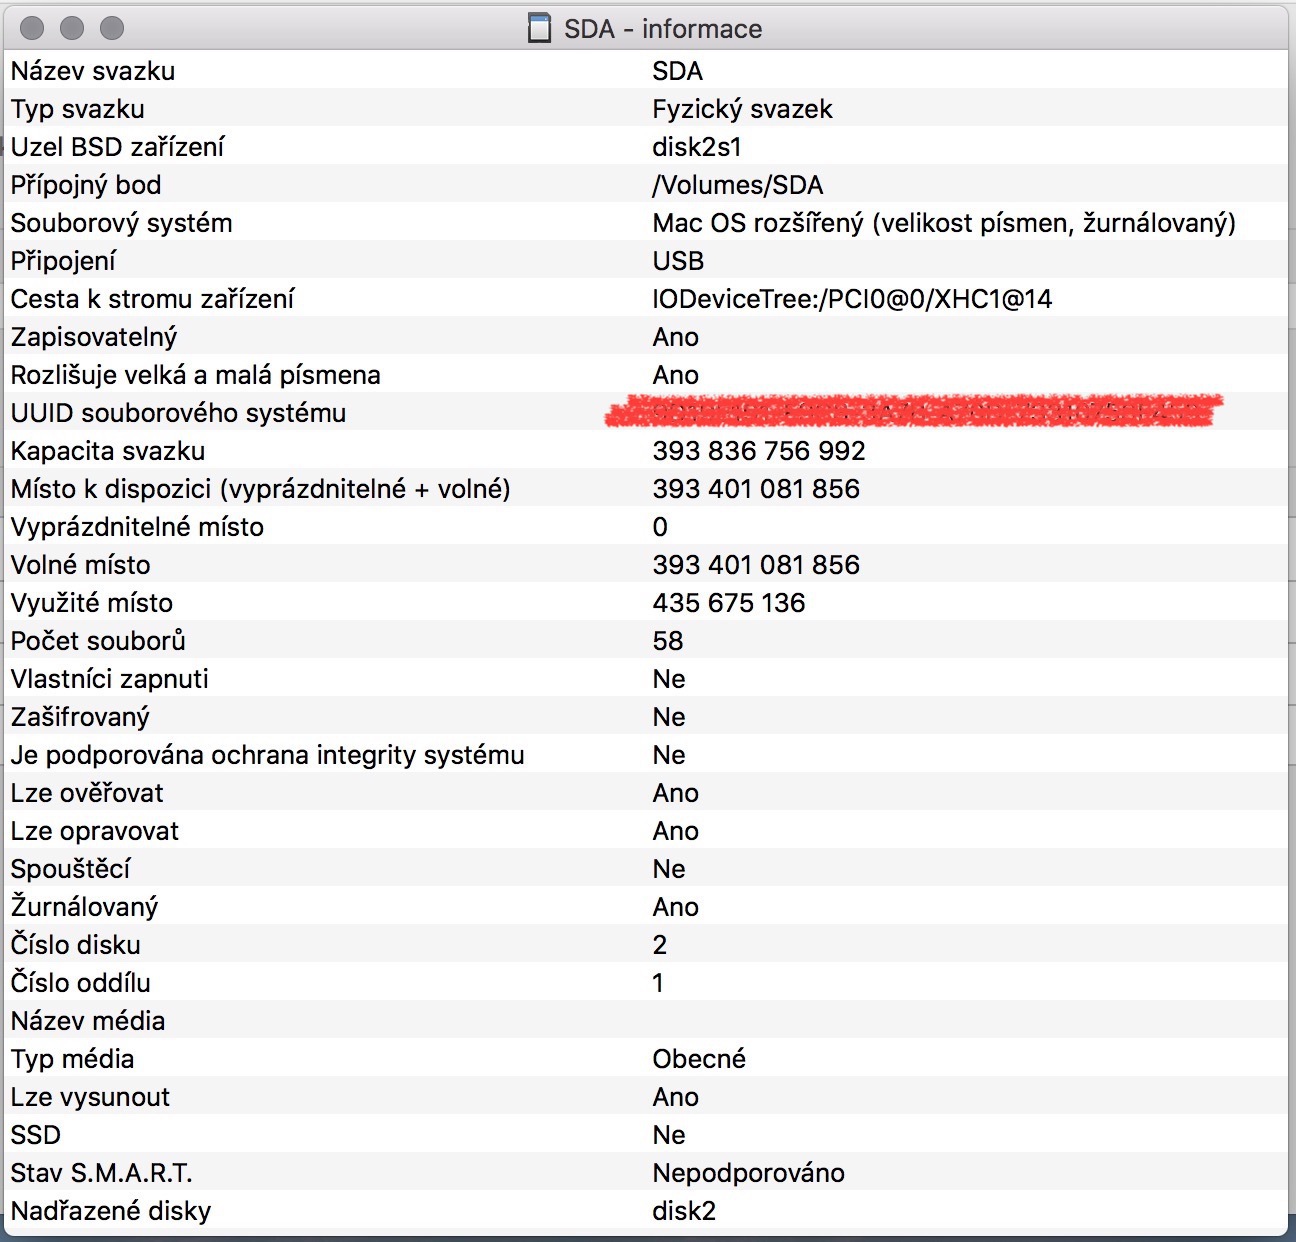
Task: Click the "Zašifrovaný" row label
Action: click(80, 717)
